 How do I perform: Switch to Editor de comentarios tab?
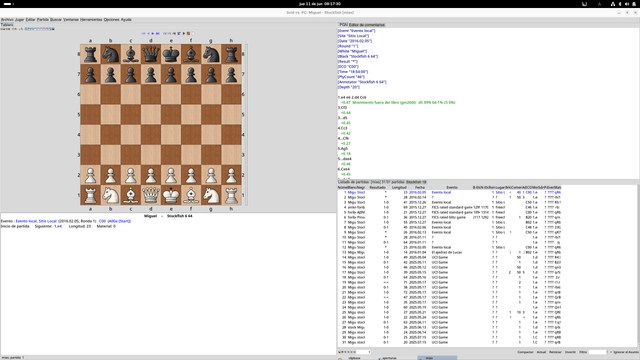click(367, 25)
